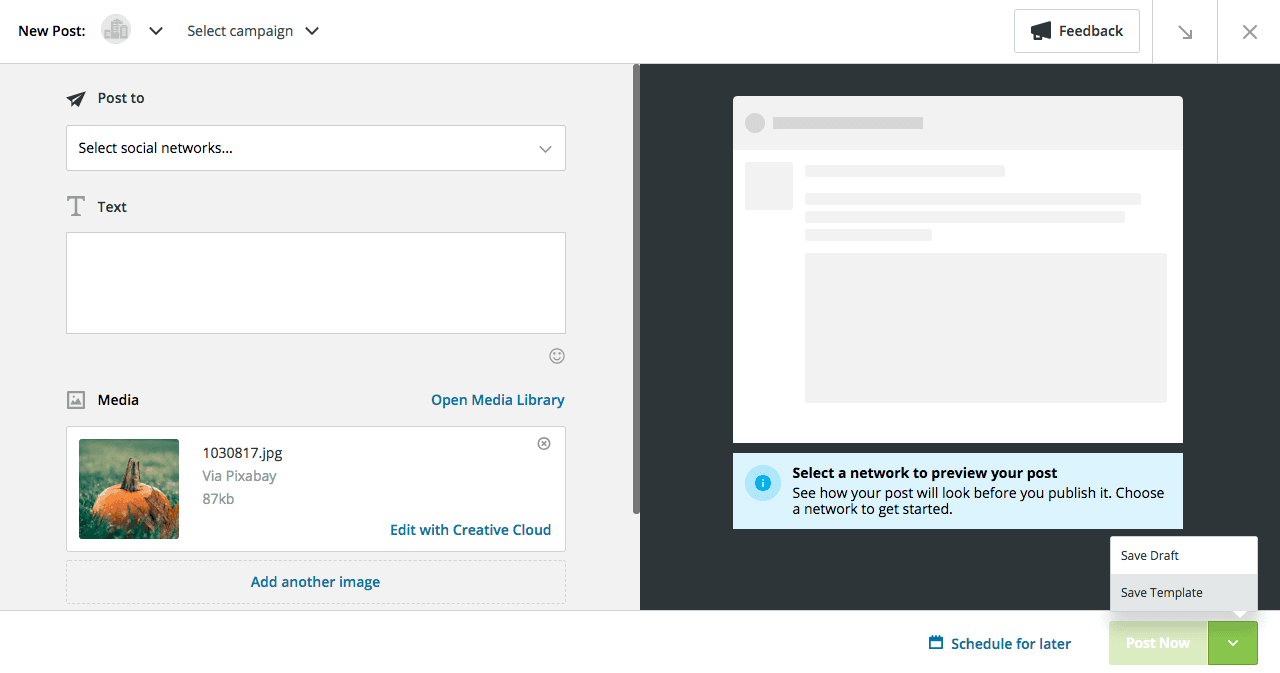Open the emoji picker smiley icon
The height and width of the screenshot is (673, 1280).
pos(556,356)
